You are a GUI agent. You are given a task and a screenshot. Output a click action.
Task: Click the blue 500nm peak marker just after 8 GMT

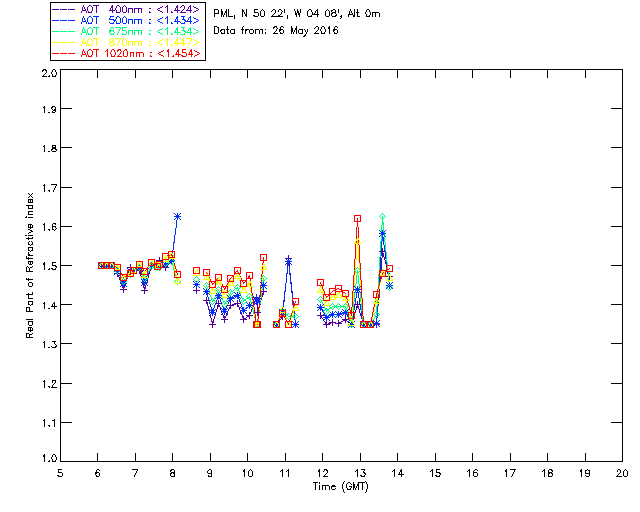coord(178,216)
